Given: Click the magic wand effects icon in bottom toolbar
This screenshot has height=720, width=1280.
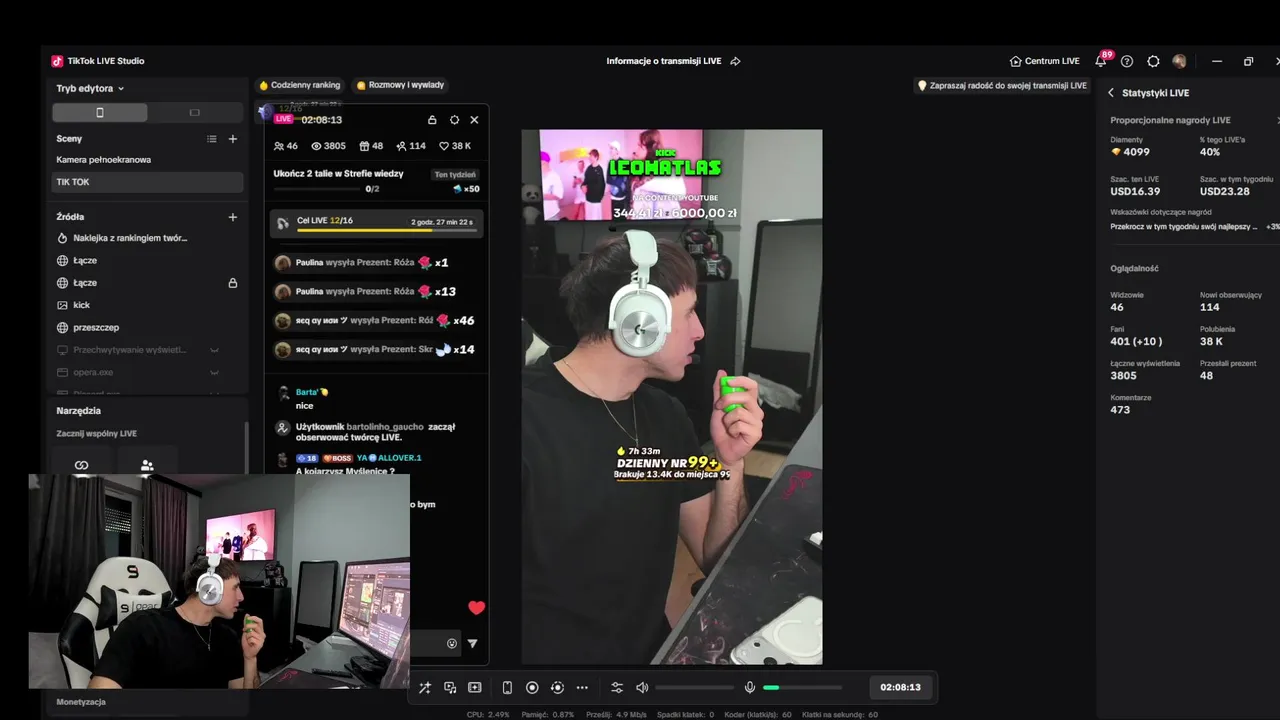Looking at the screenshot, I should click(x=425, y=688).
